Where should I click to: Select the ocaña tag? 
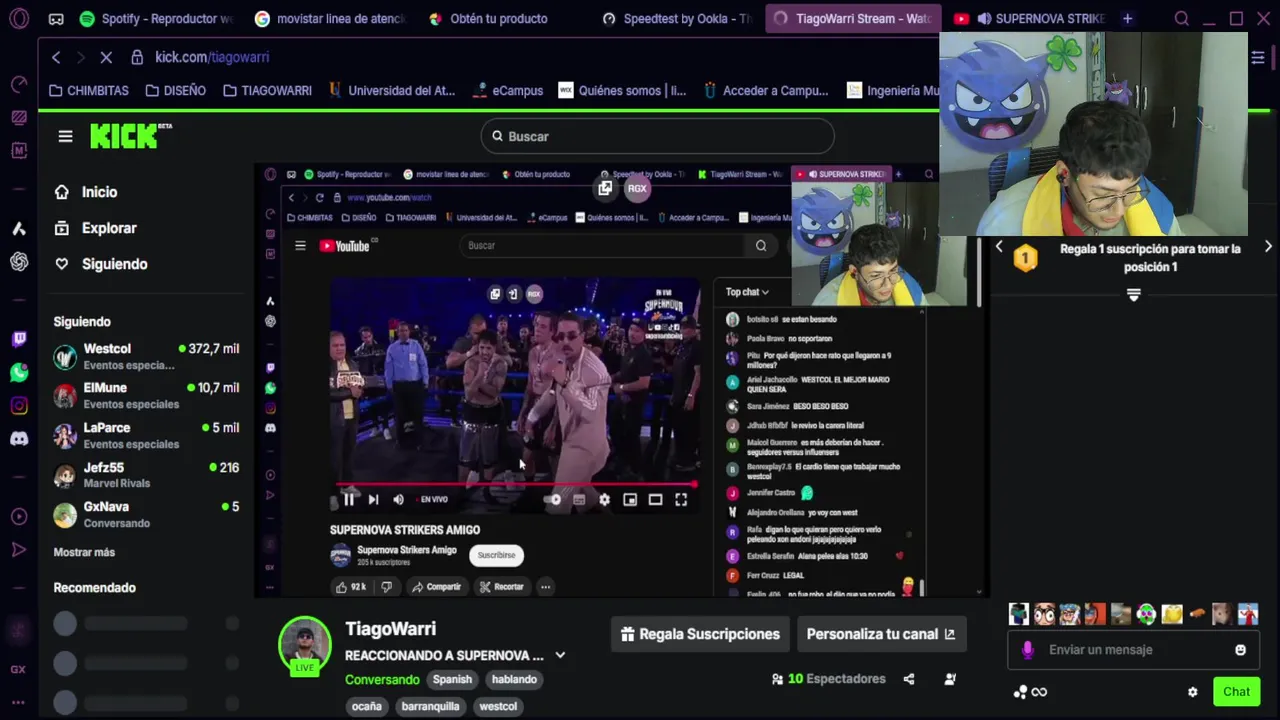[x=366, y=706]
